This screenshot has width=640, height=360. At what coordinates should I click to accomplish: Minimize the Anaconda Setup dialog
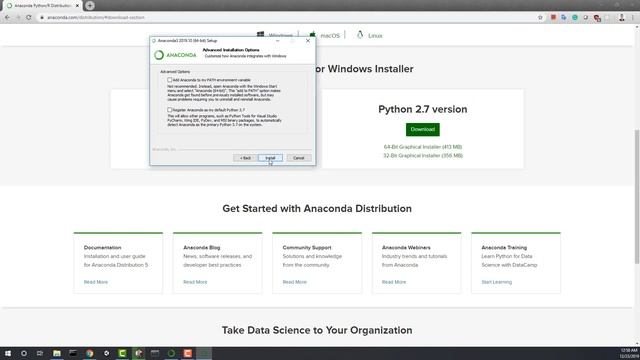(x=278, y=41)
